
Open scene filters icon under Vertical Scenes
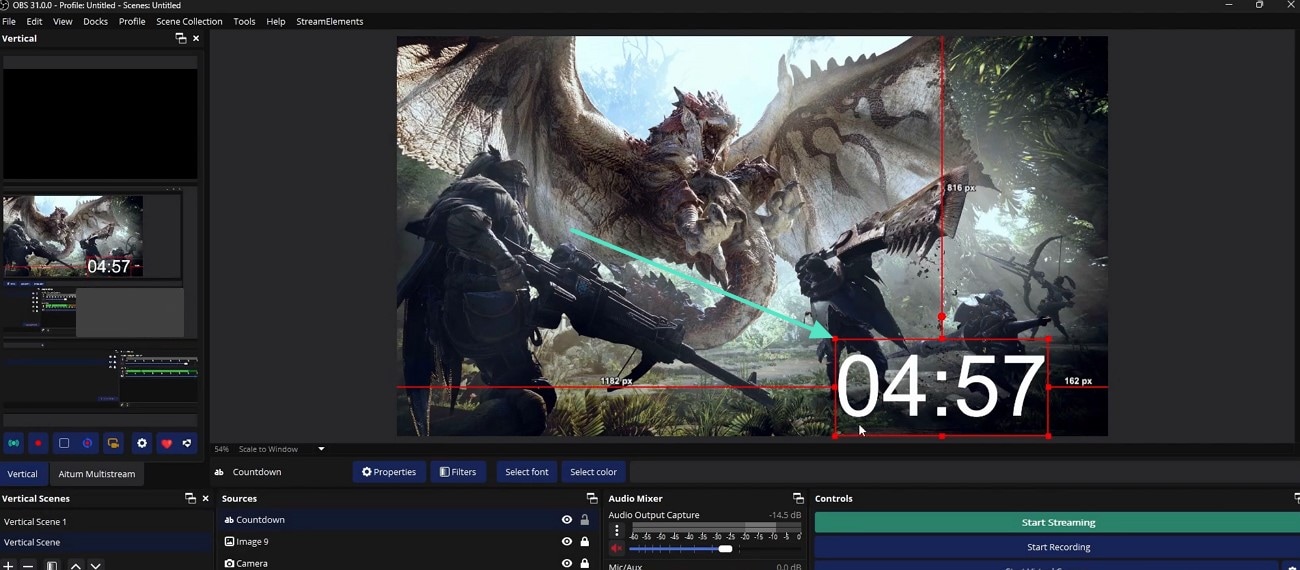point(52,566)
